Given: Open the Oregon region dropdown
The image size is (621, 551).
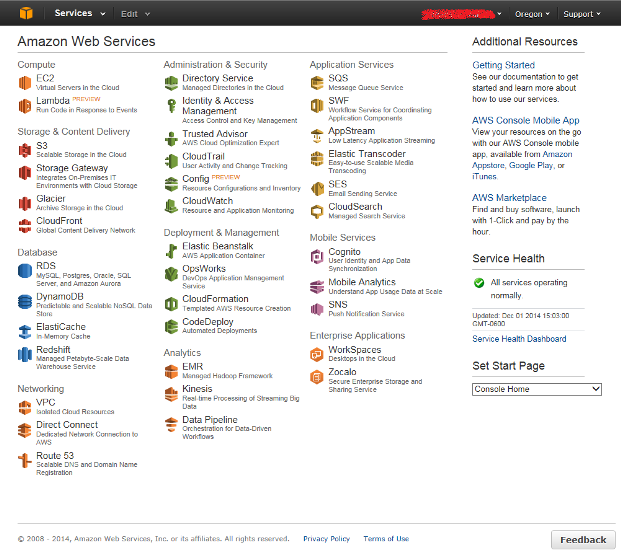Looking at the screenshot, I should [x=532, y=14].
